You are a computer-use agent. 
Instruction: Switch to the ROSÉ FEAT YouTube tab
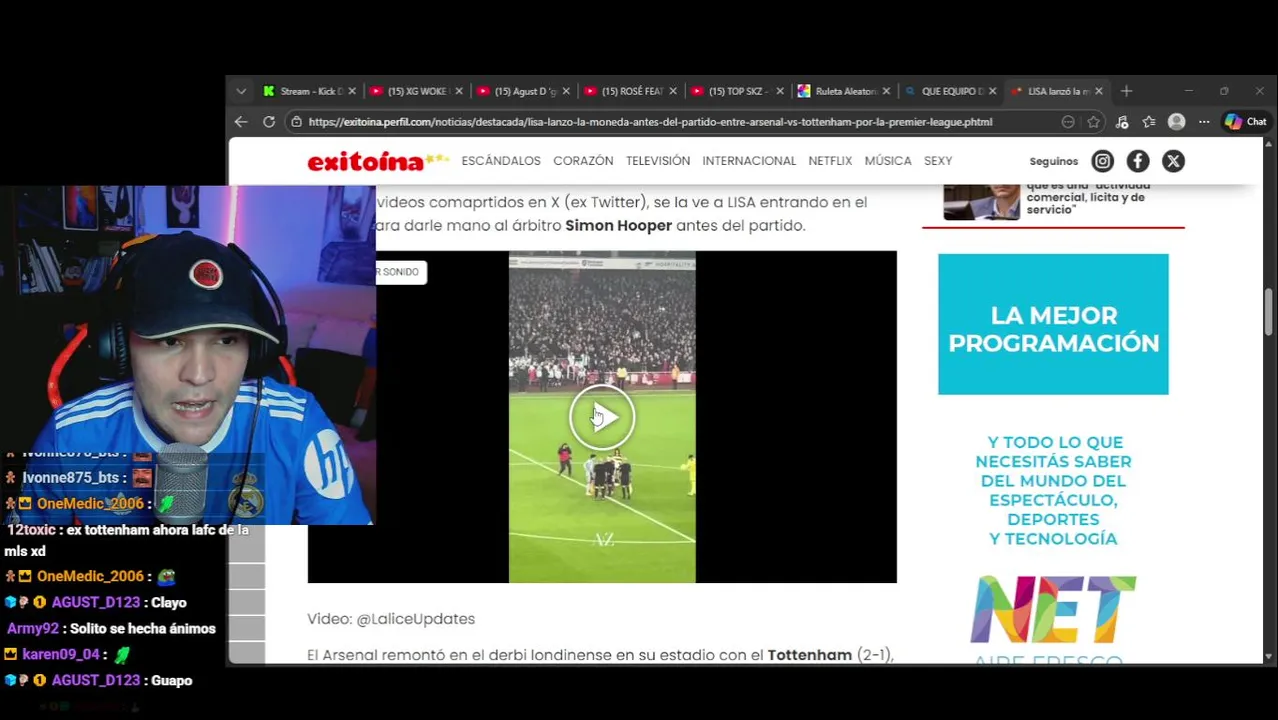623,91
